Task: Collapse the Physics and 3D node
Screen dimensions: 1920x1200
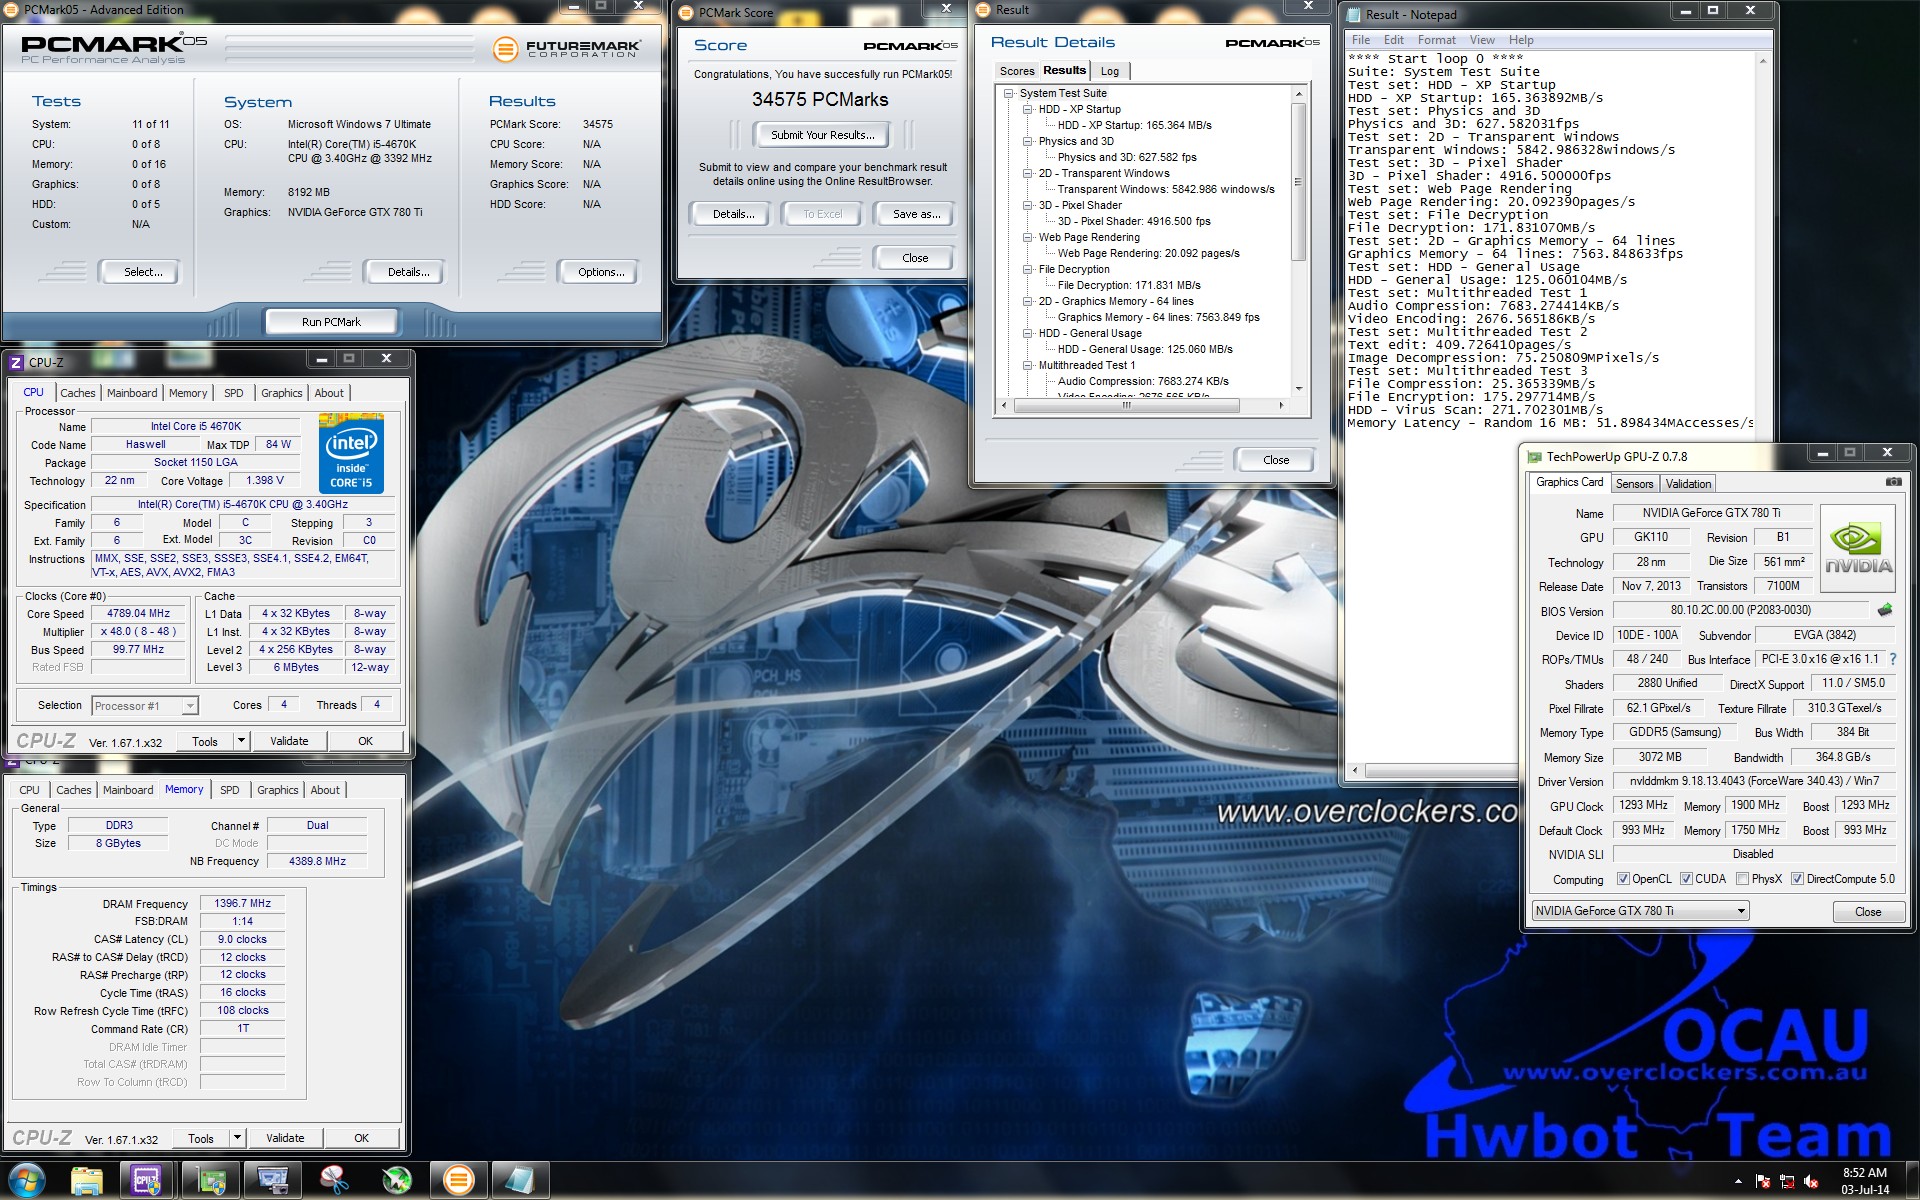Action: pyautogui.click(x=1028, y=142)
